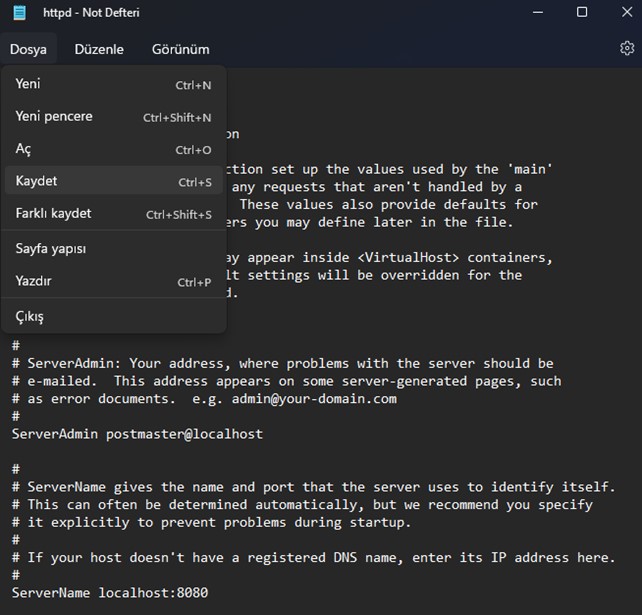
Task: Open Sayfa yapısı page setup
Action: (114, 249)
